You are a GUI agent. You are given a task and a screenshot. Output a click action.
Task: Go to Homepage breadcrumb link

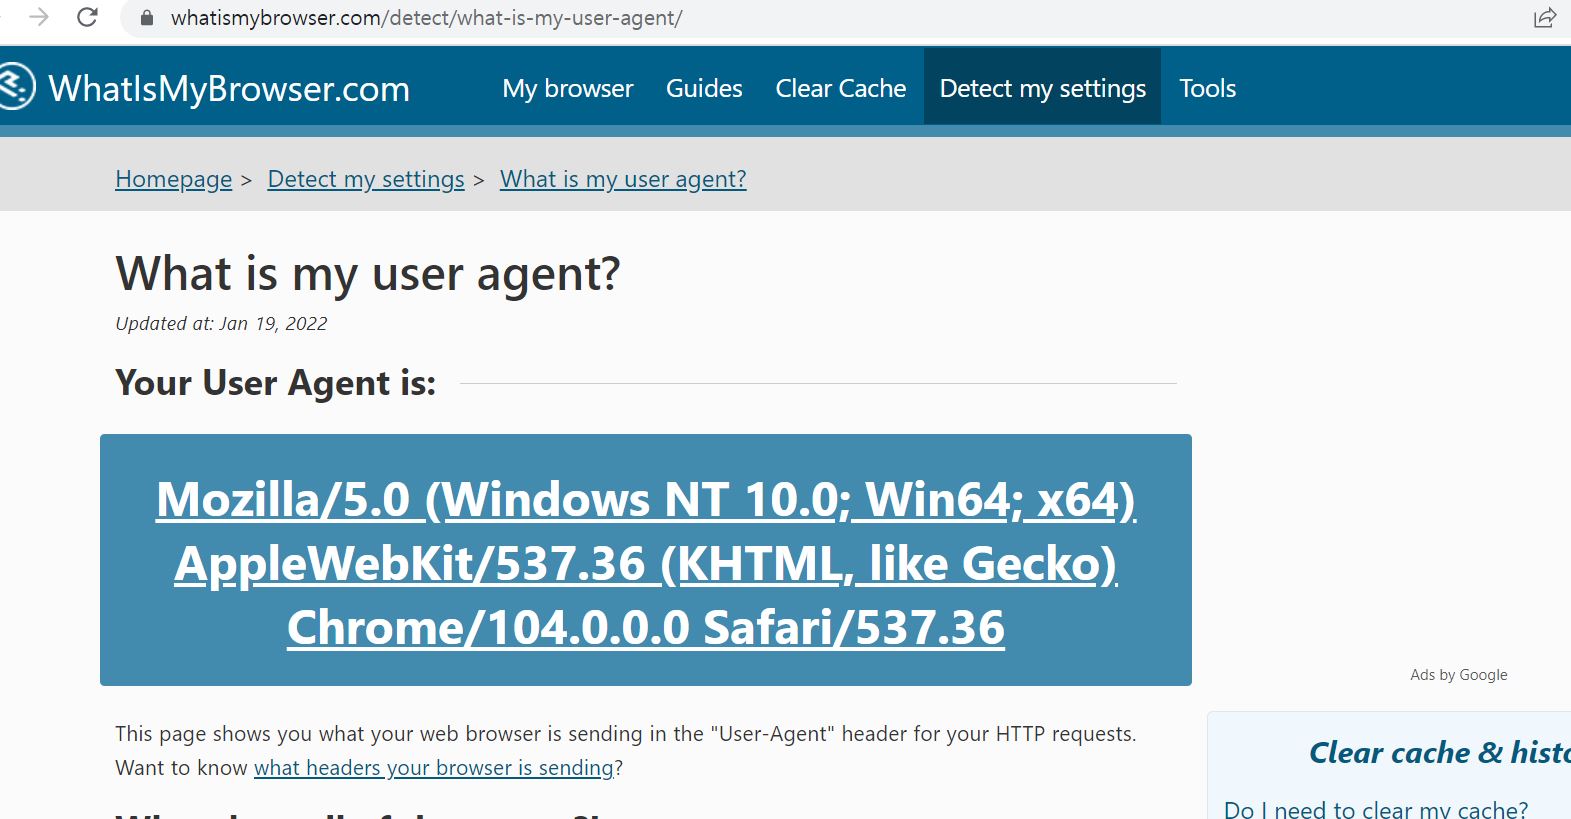(x=174, y=179)
